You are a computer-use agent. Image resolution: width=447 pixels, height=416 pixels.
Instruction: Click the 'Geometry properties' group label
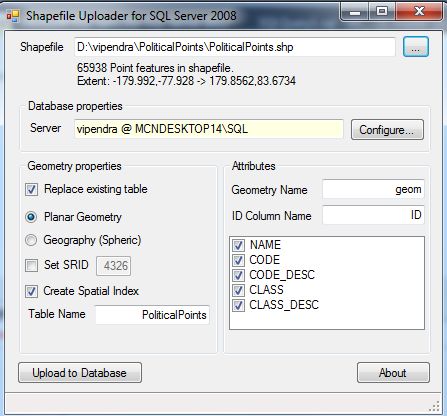tap(74, 166)
